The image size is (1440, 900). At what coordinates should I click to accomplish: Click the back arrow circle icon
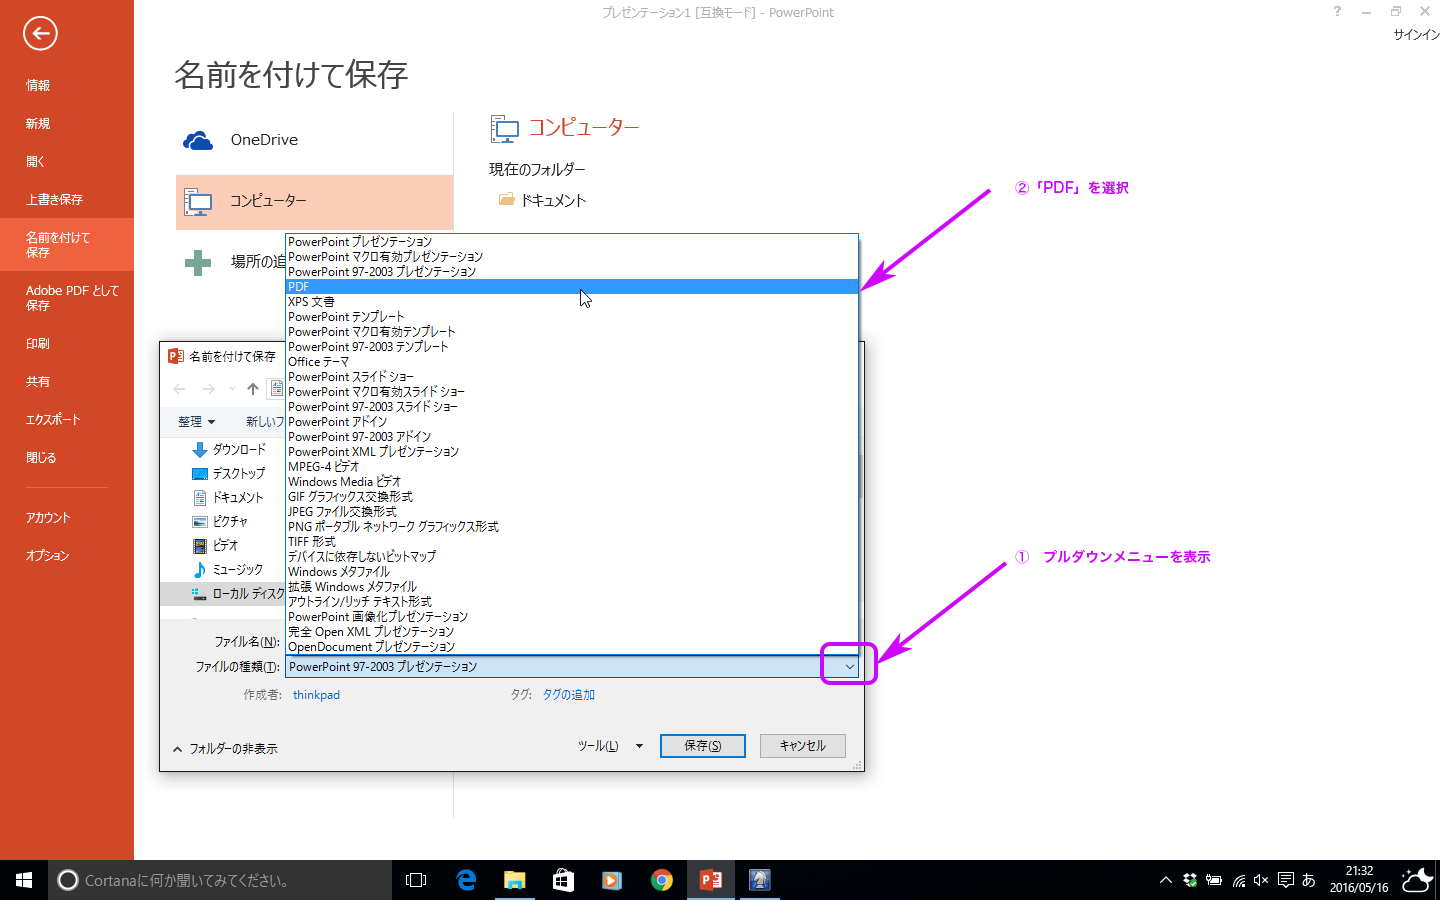[40, 33]
